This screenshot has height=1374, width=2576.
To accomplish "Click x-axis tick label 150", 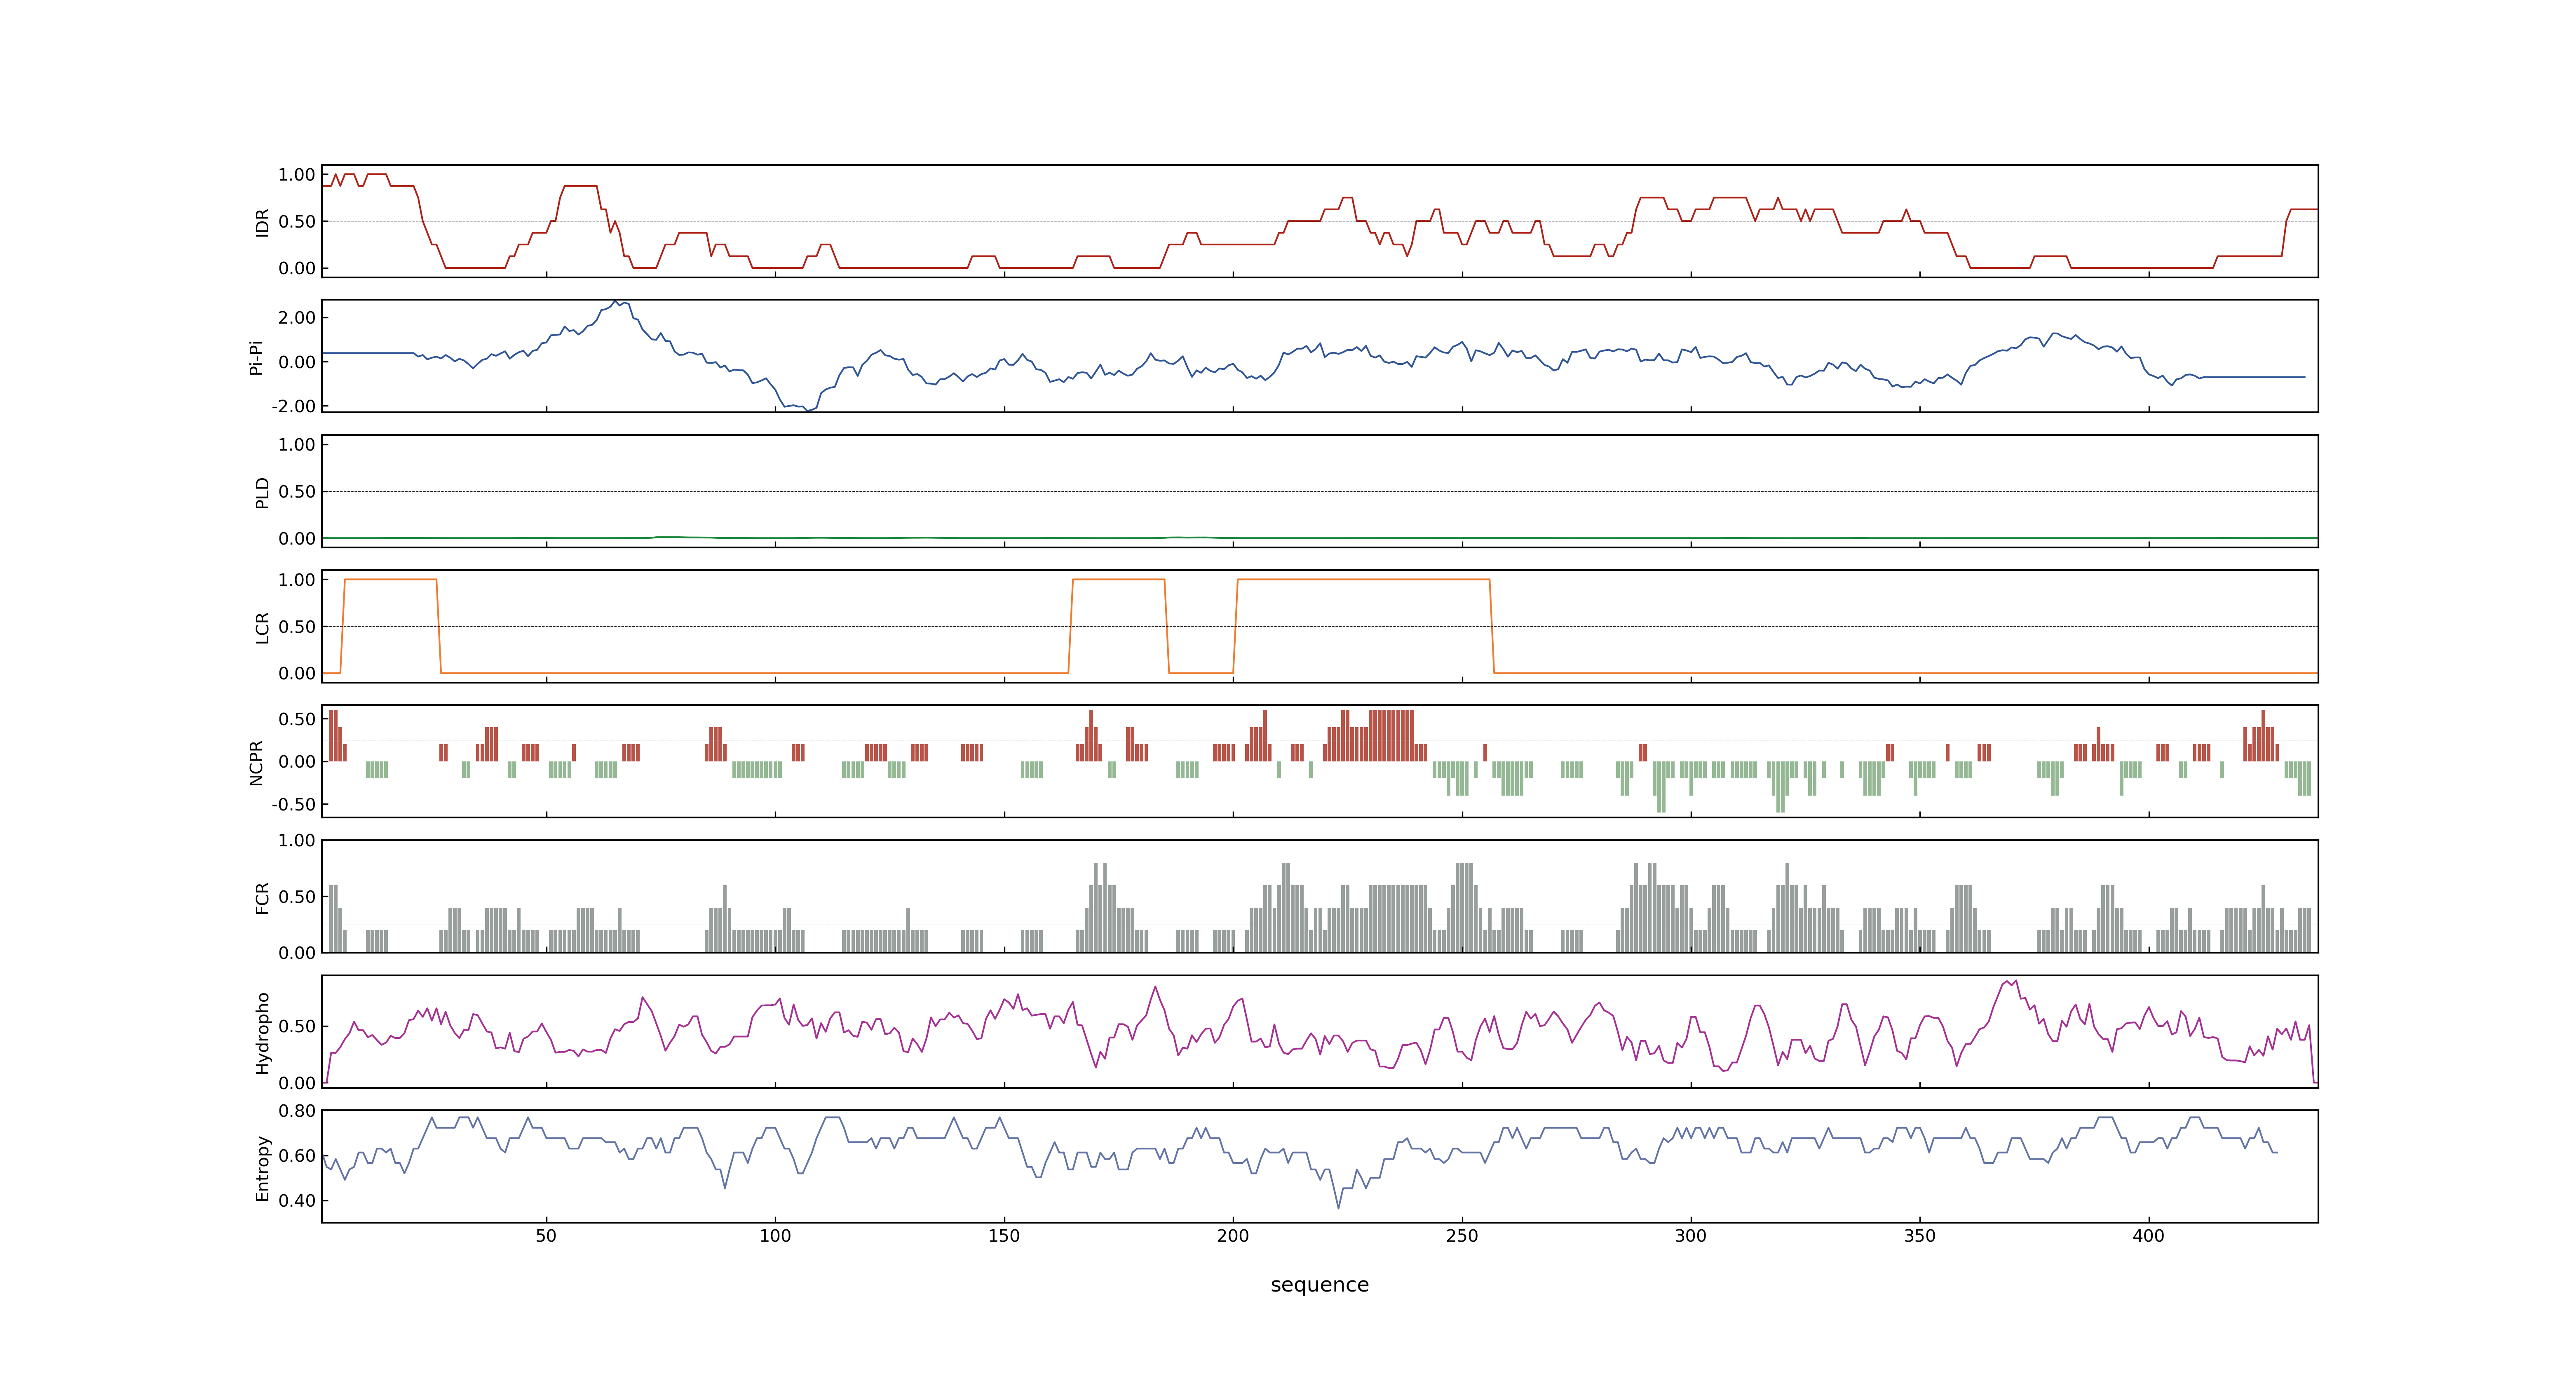I will [x=1004, y=1236].
